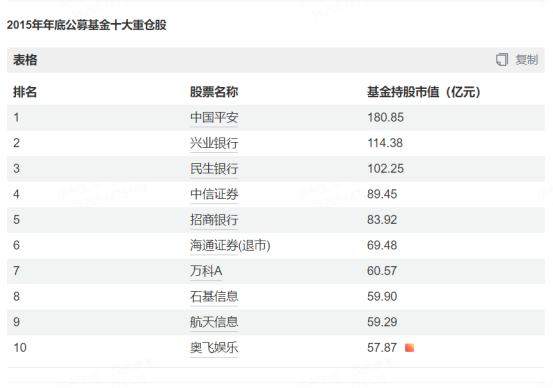Click the 排名 column header
Screen dimensions: 553x388
[25, 92]
